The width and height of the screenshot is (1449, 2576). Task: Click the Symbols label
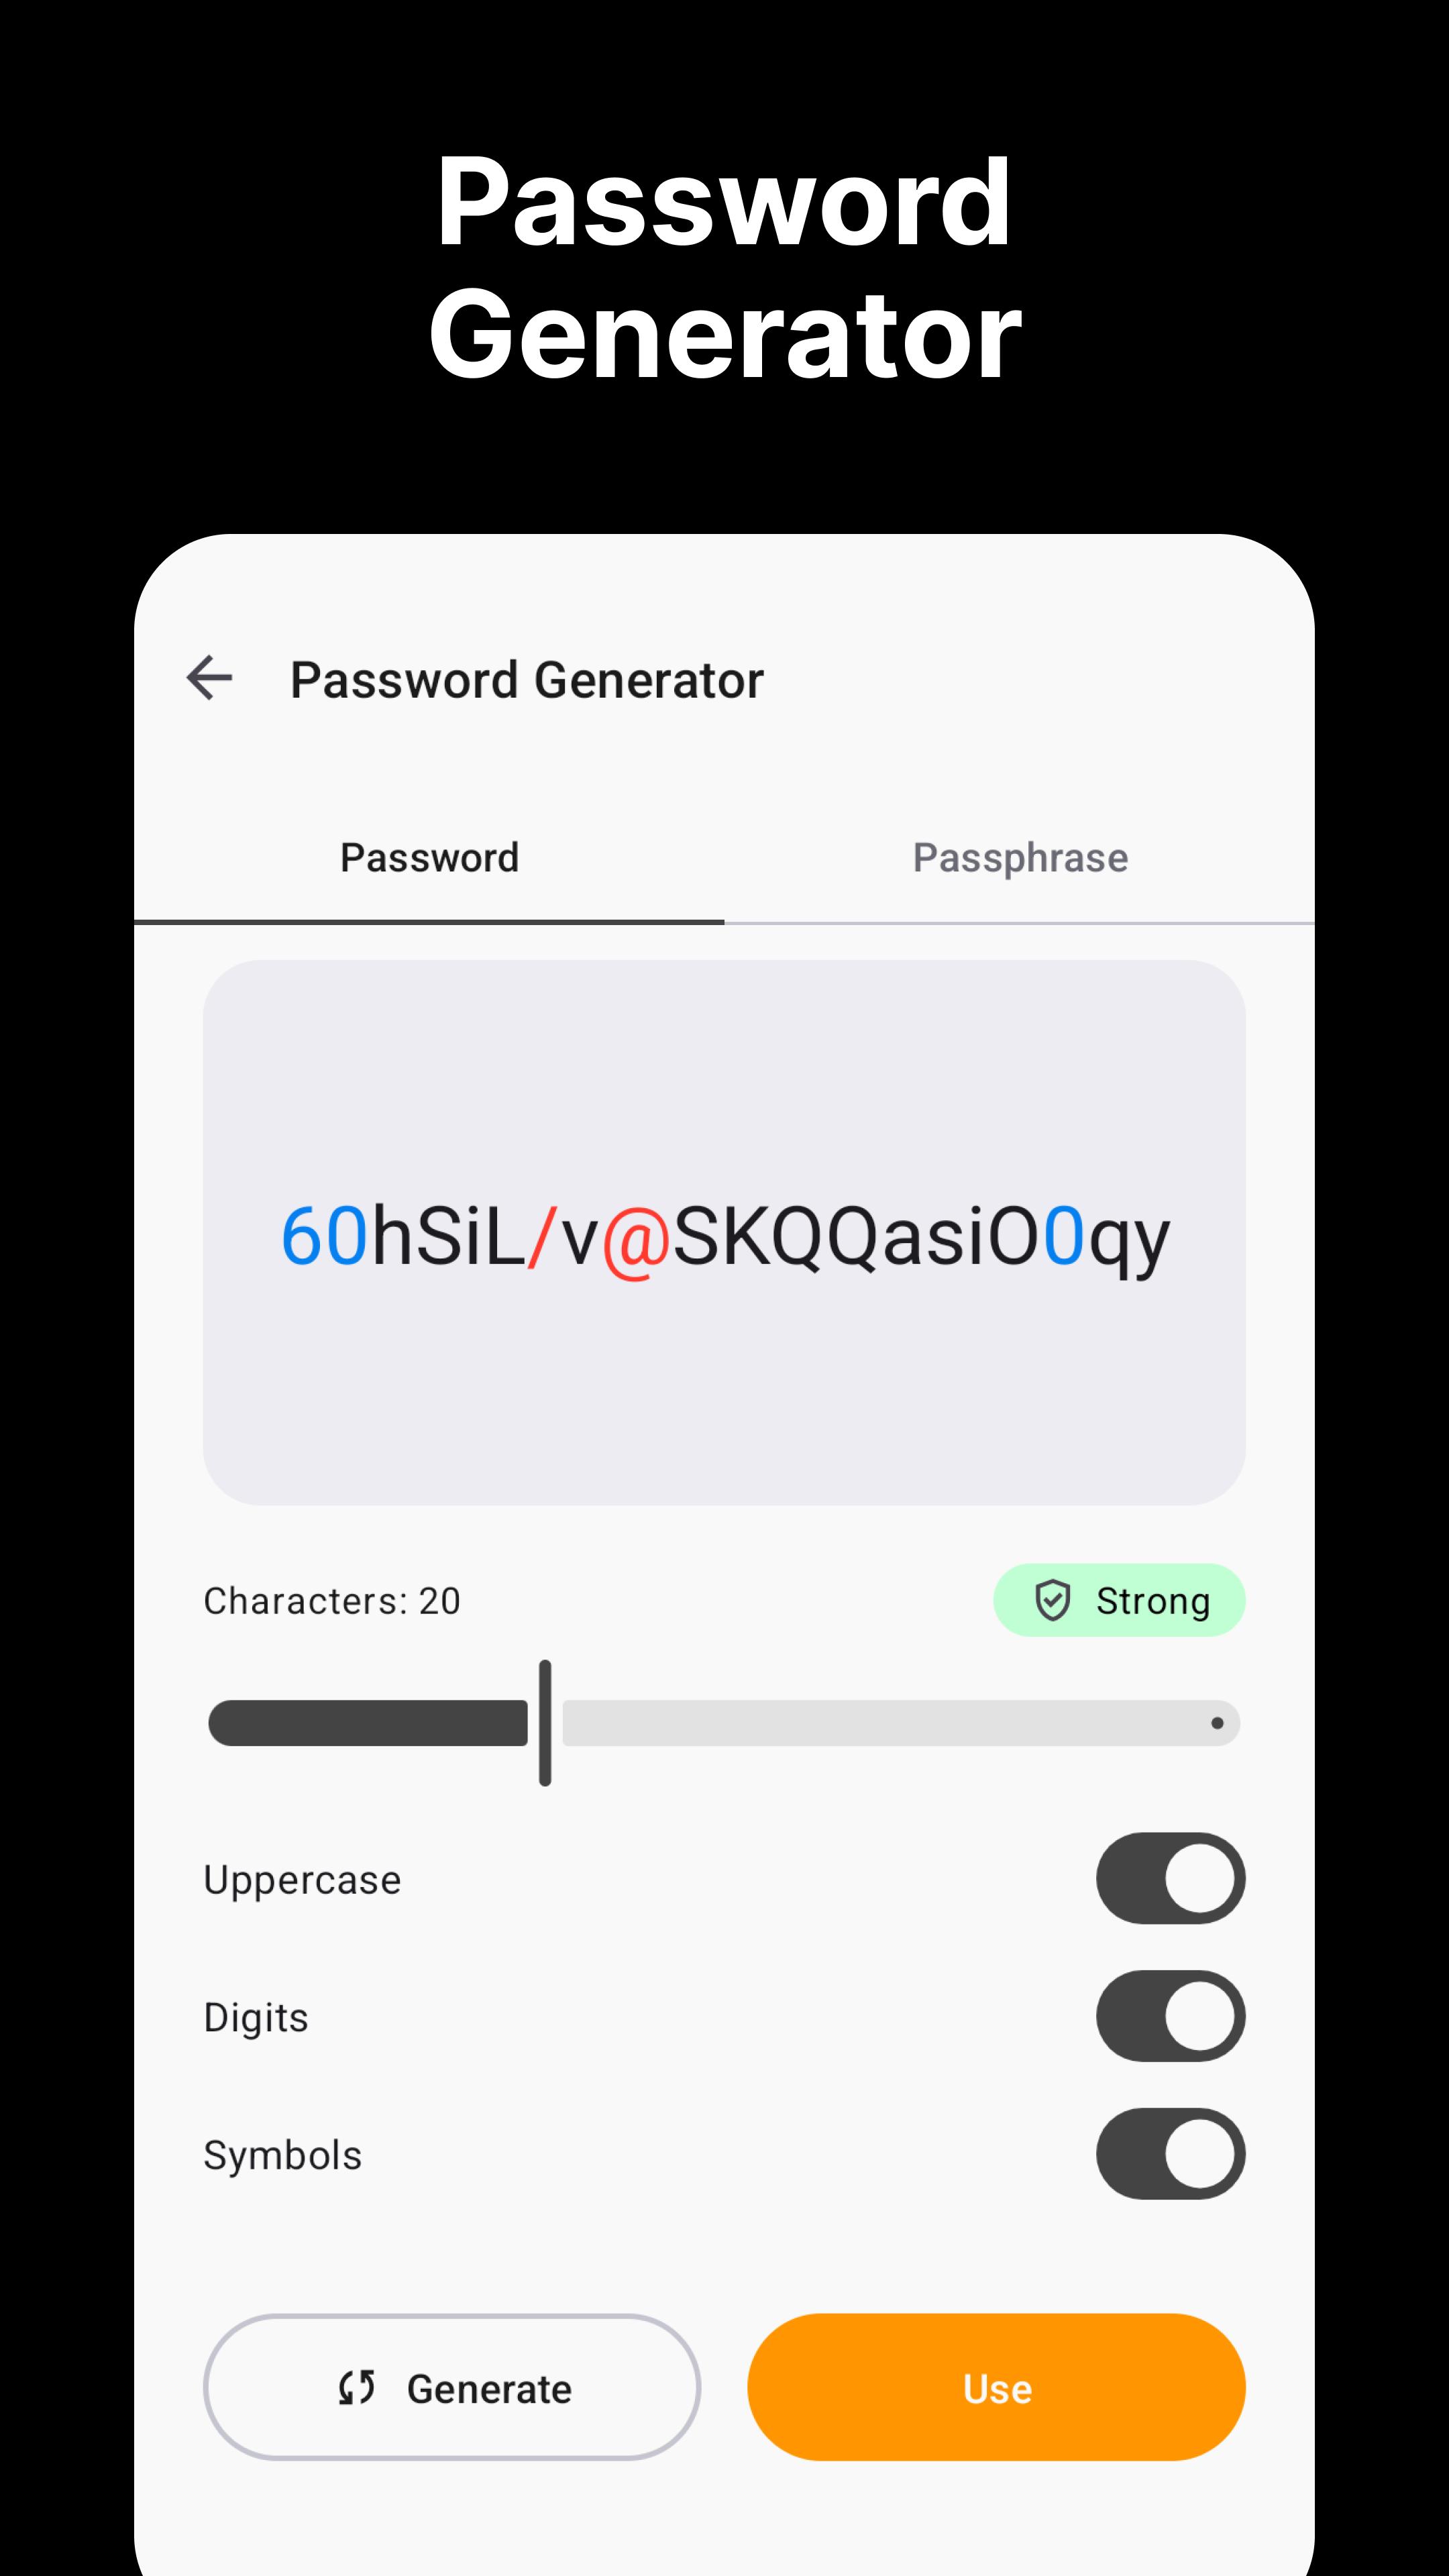pos(283,2155)
